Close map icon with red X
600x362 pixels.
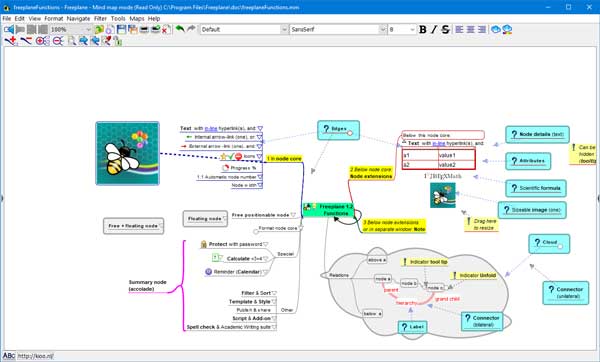[166, 29]
